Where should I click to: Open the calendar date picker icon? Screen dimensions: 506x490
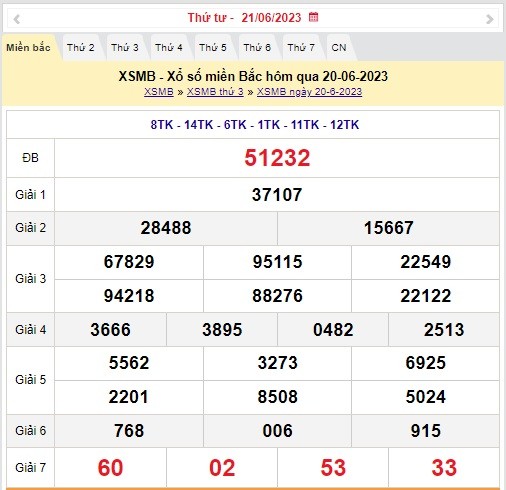click(x=313, y=17)
